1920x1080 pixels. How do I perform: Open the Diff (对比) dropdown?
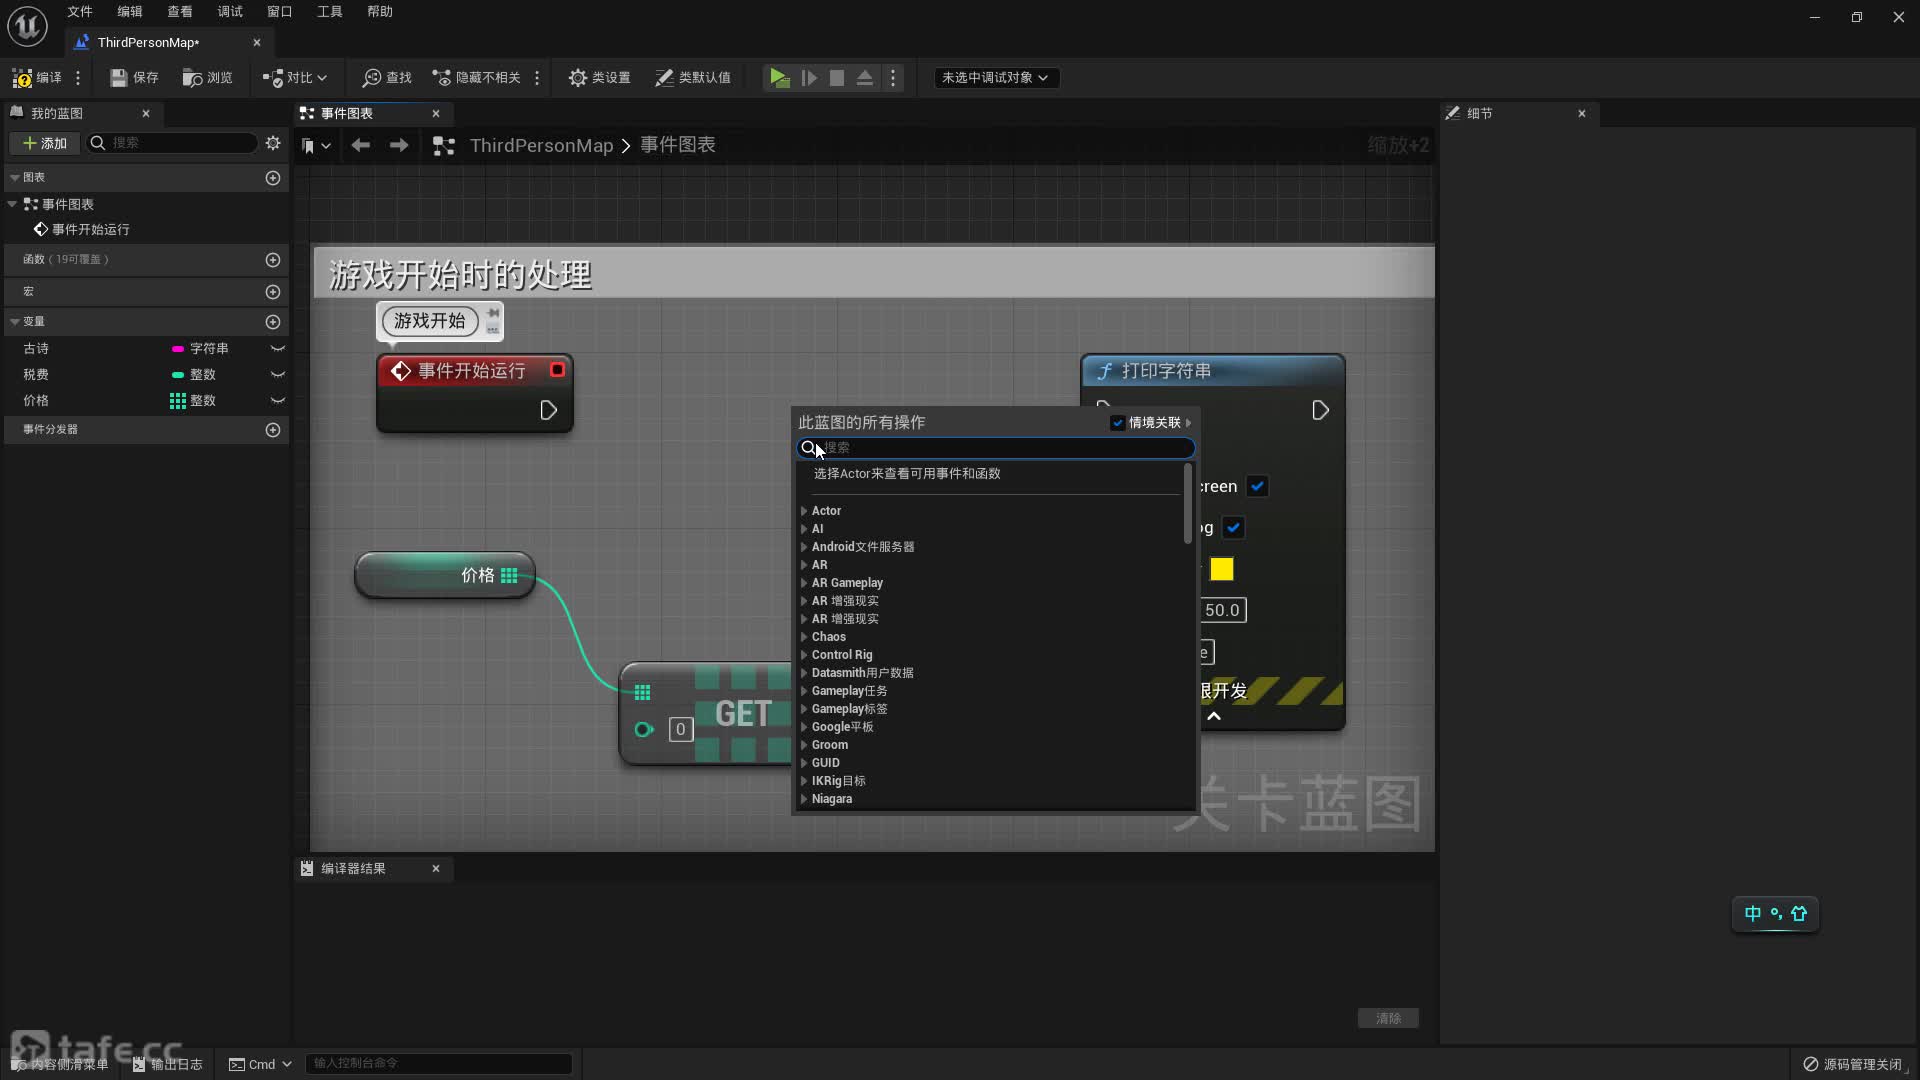[294, 77]
